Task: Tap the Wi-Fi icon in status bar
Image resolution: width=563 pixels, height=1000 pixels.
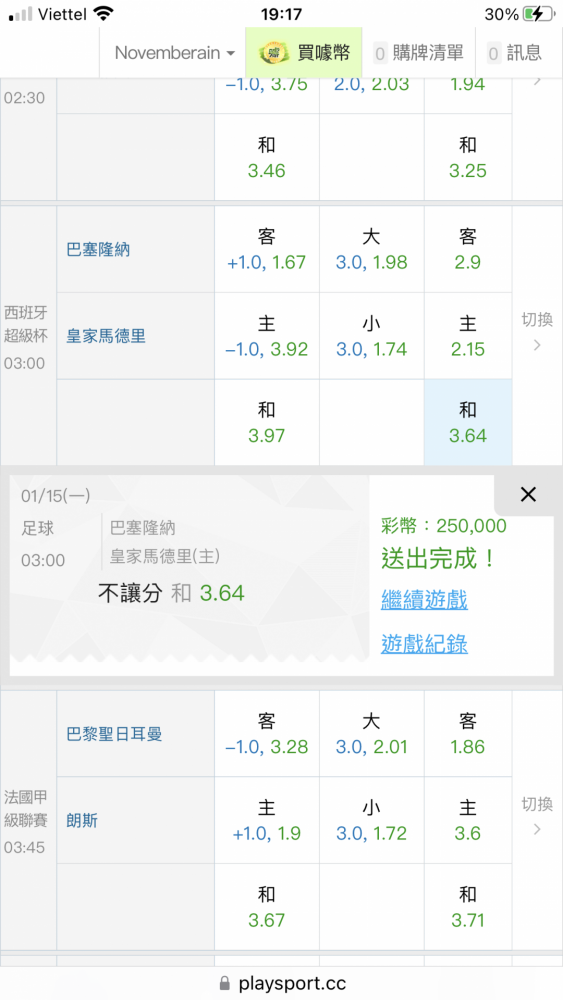Action: coord(102,14)
